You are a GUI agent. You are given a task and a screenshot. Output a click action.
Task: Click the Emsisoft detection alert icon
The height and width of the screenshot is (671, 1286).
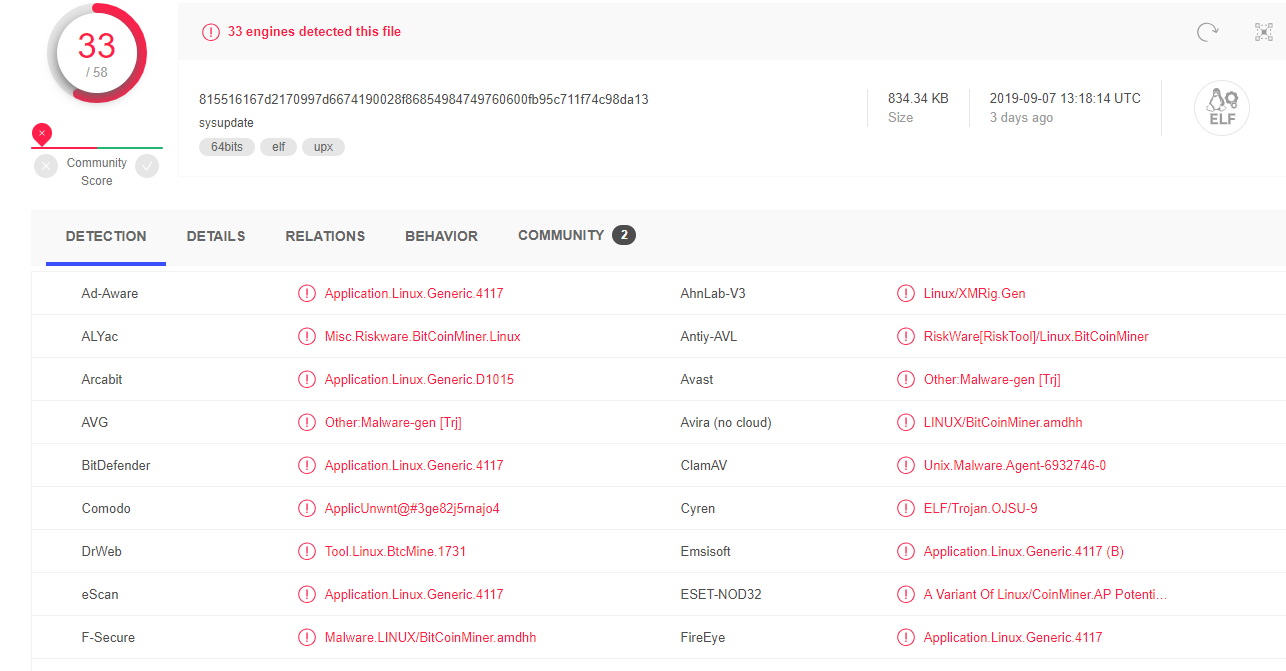click(x=906, y=552)
